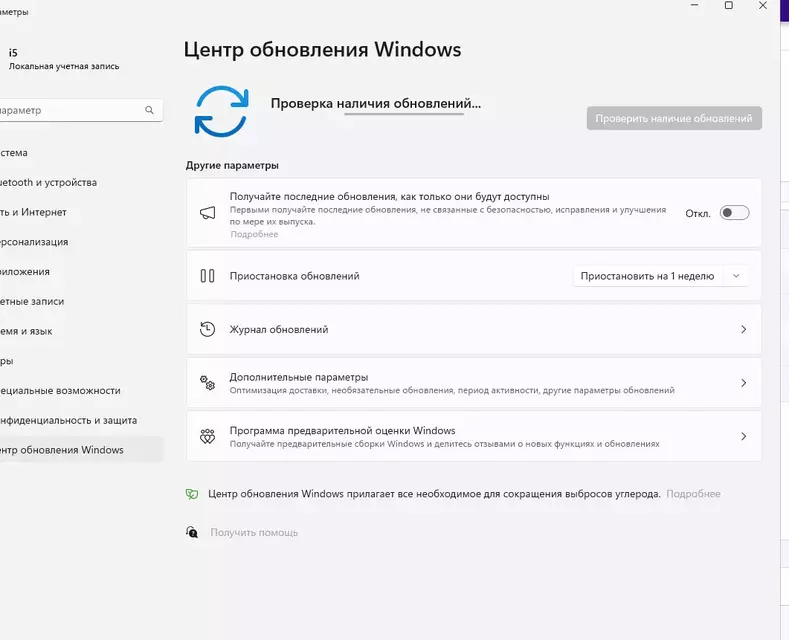Select the Система sidebar item
Viewport: 789px width, 640px height.
tap(81, 152)
